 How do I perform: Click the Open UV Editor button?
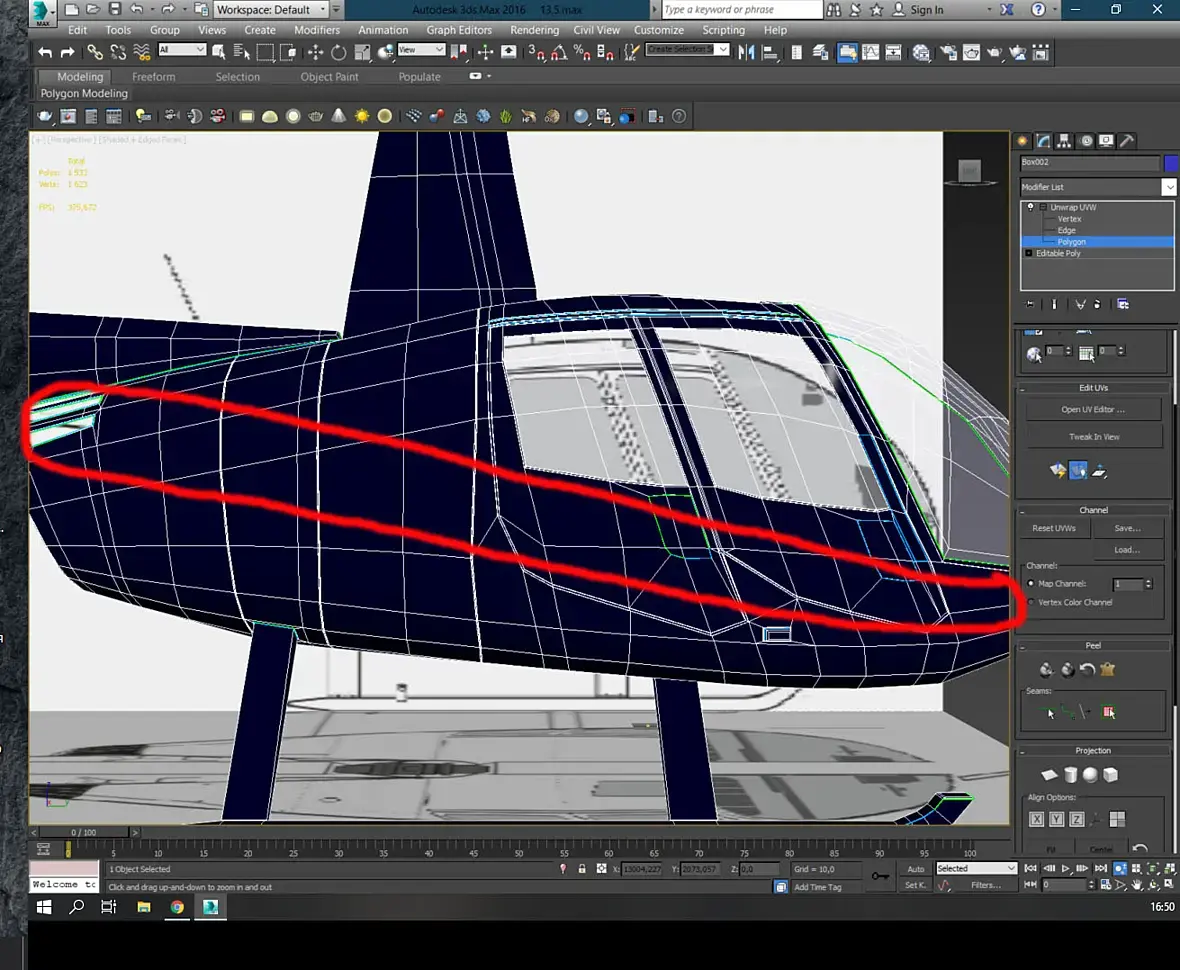pyautogui.click(x=1093, y=409)
